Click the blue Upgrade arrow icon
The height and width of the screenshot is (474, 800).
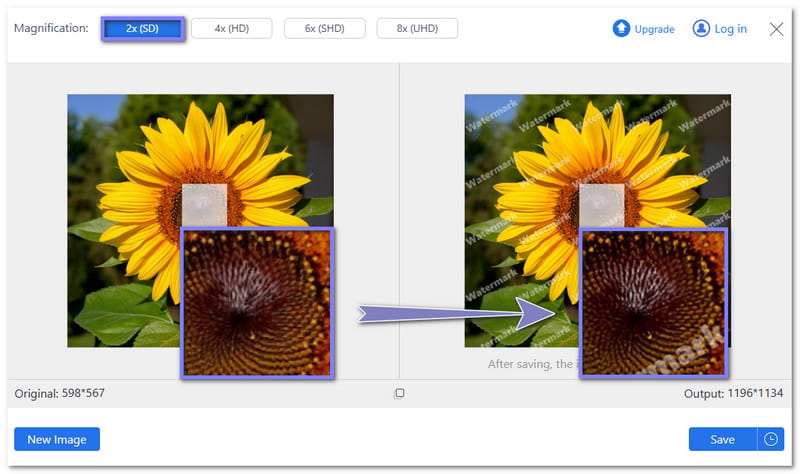click(x=621, y=29)
